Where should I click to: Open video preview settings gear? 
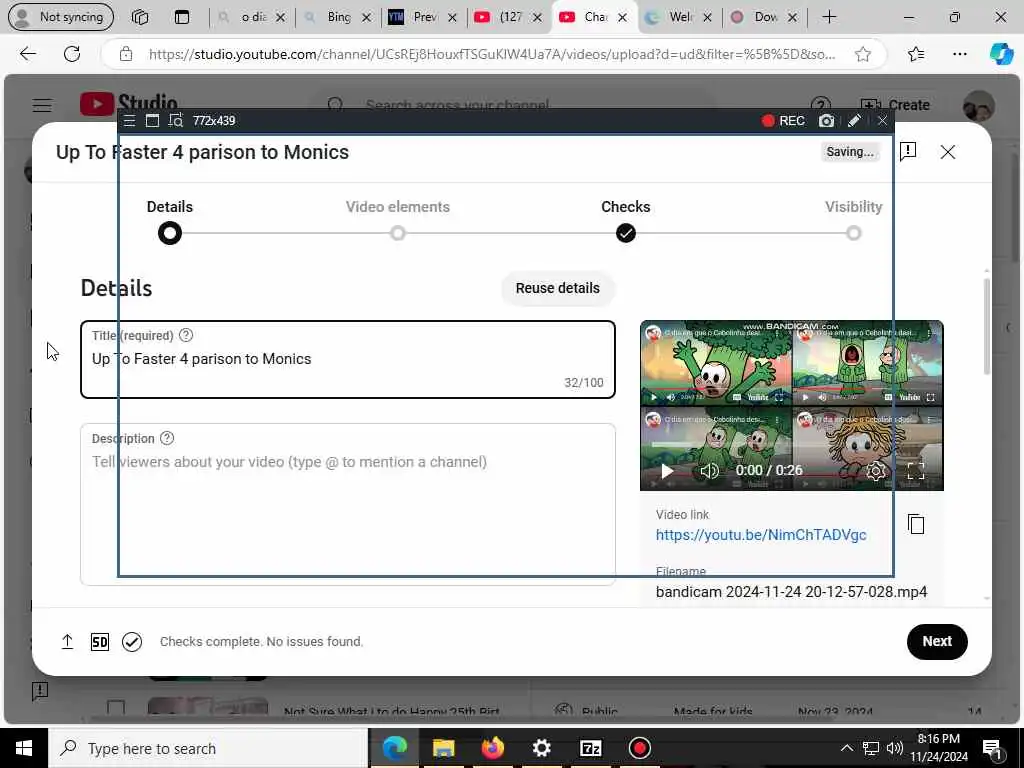tap(876, 471)
